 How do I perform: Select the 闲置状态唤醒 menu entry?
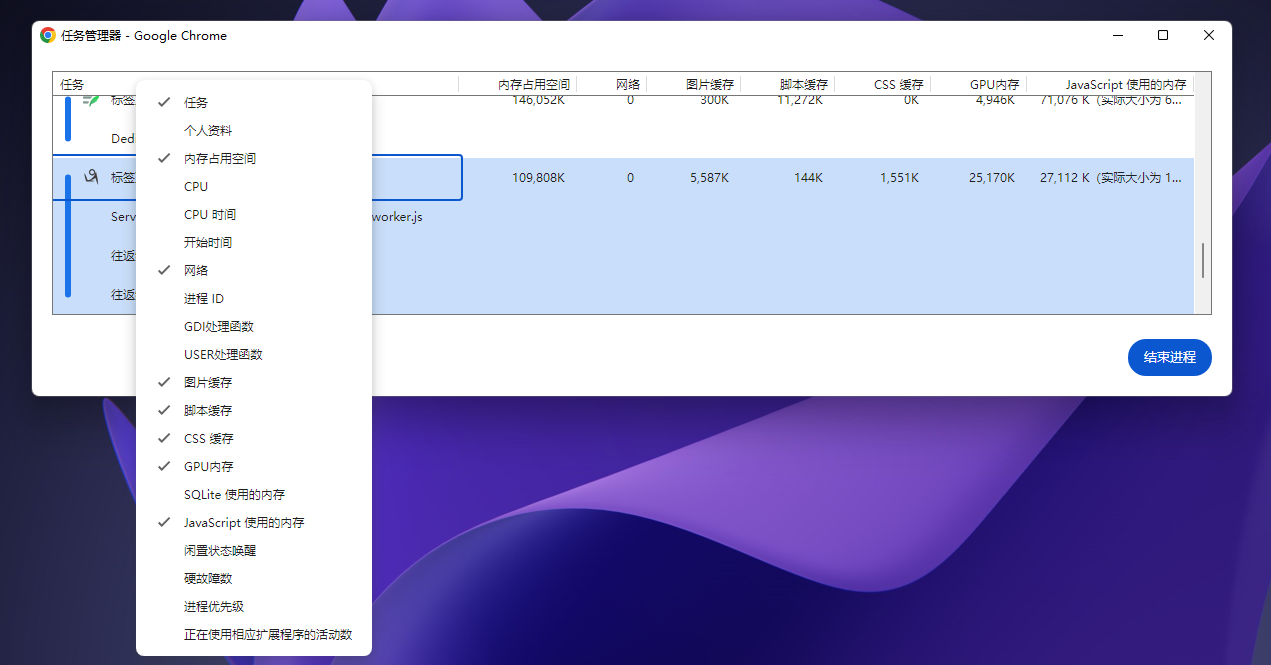coord(254,550)
